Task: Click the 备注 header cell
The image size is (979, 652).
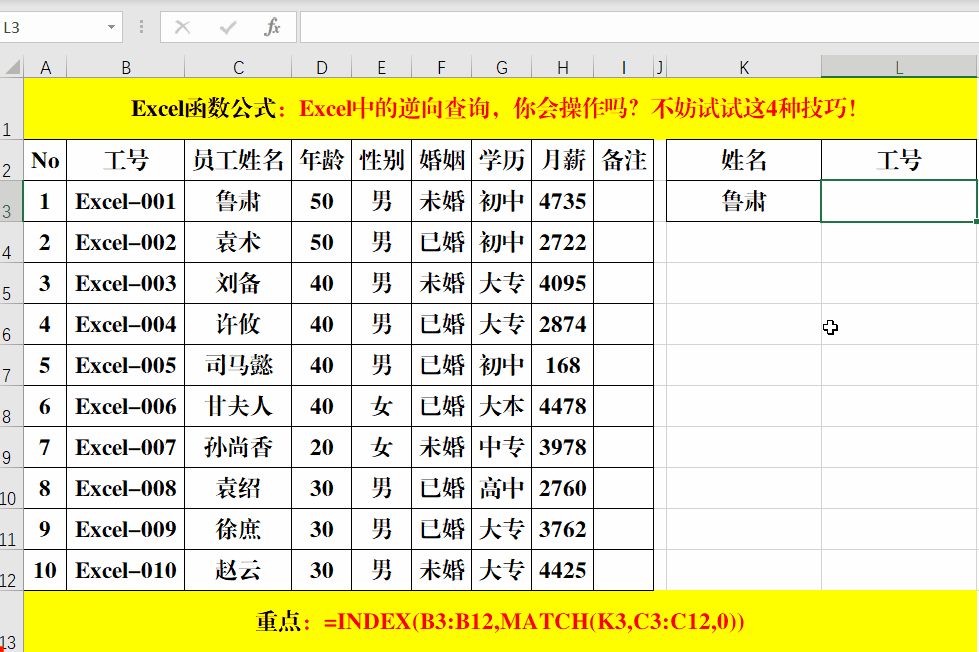Action: (x=624, y=161)
